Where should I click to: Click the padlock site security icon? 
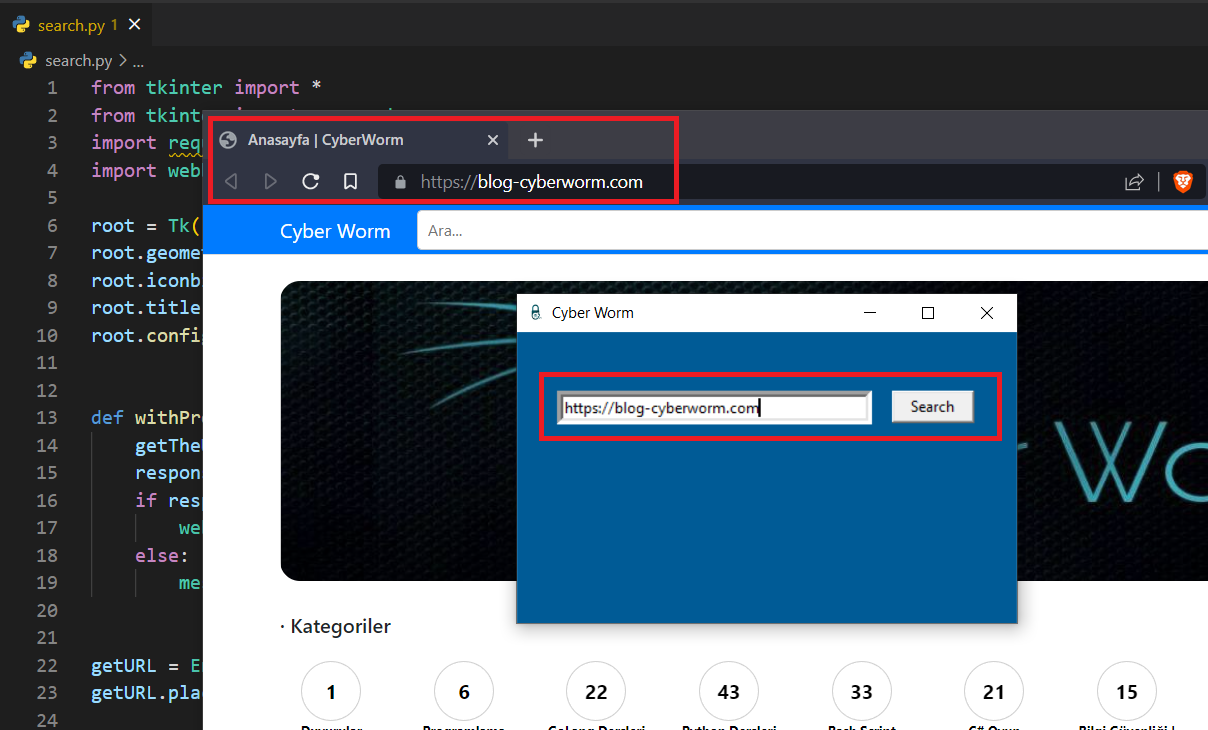[x=401, y=182]
